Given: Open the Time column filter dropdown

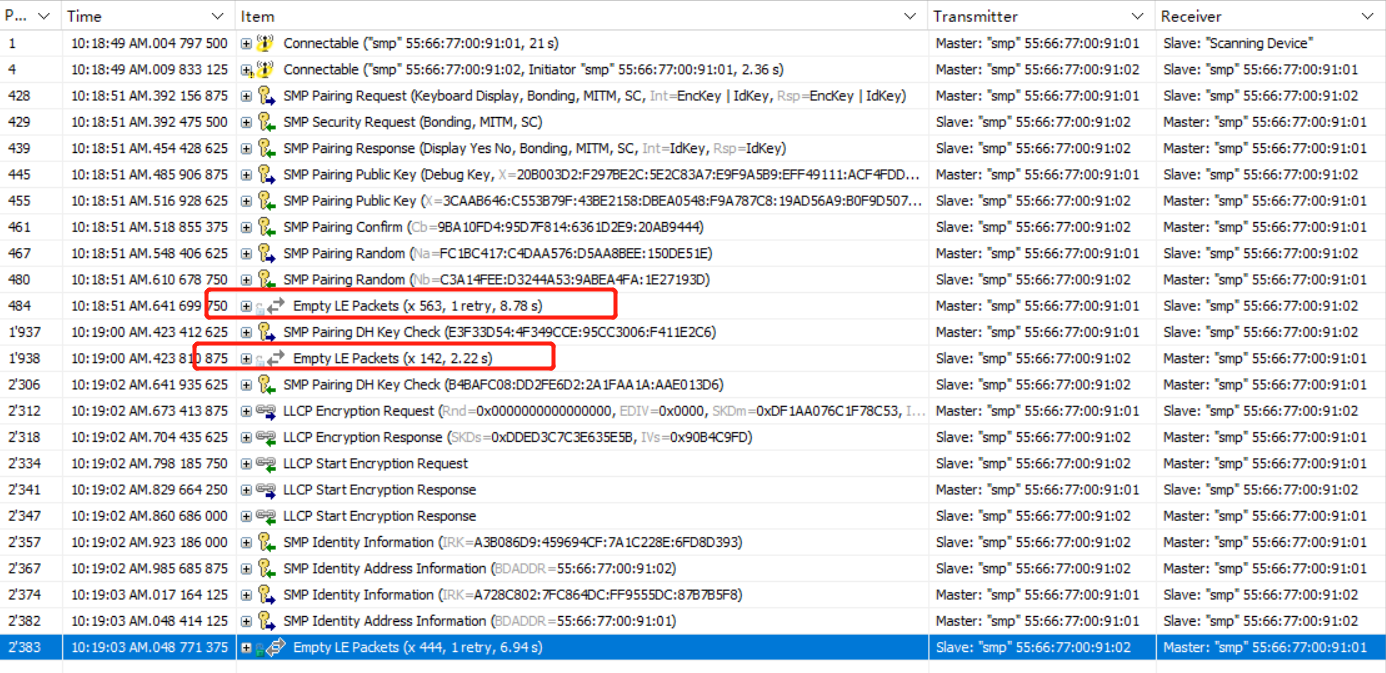Looking at the screenshot, I should pyautogui.click(x=216, y=16).
